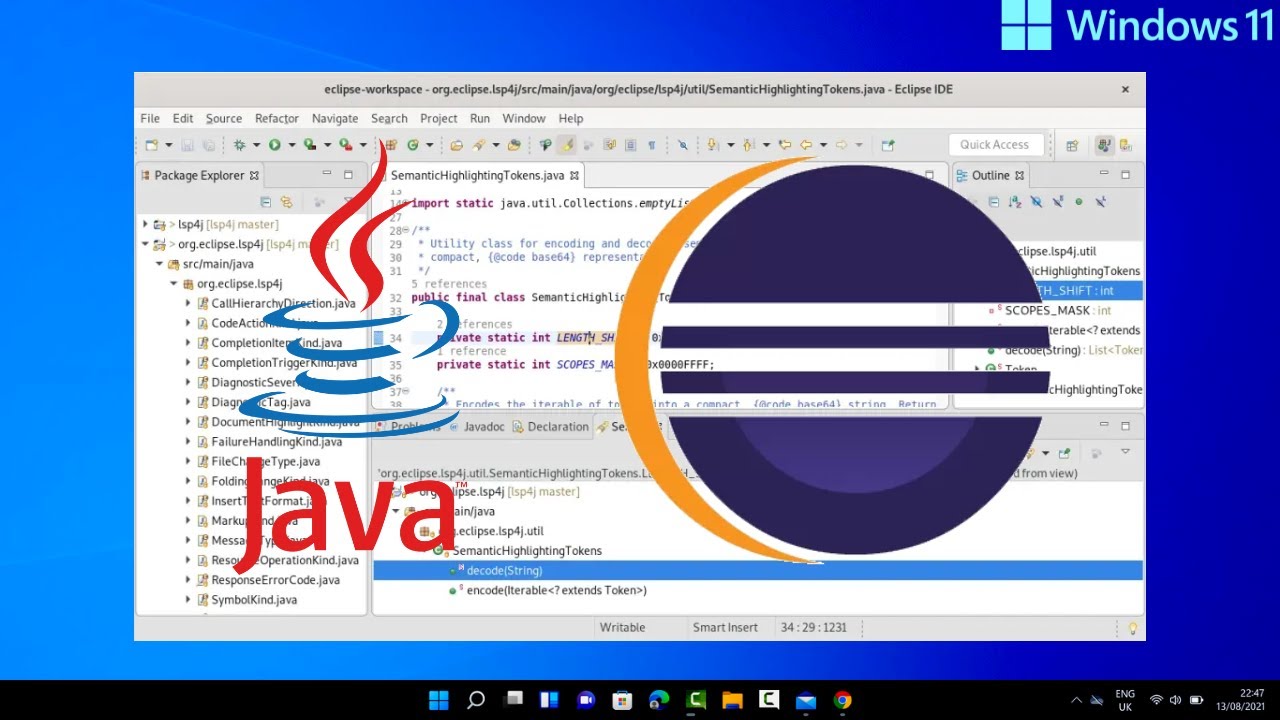Open the Navigate menu
The height and width of the screenshot is (720, 1280).
click(335, 118)
